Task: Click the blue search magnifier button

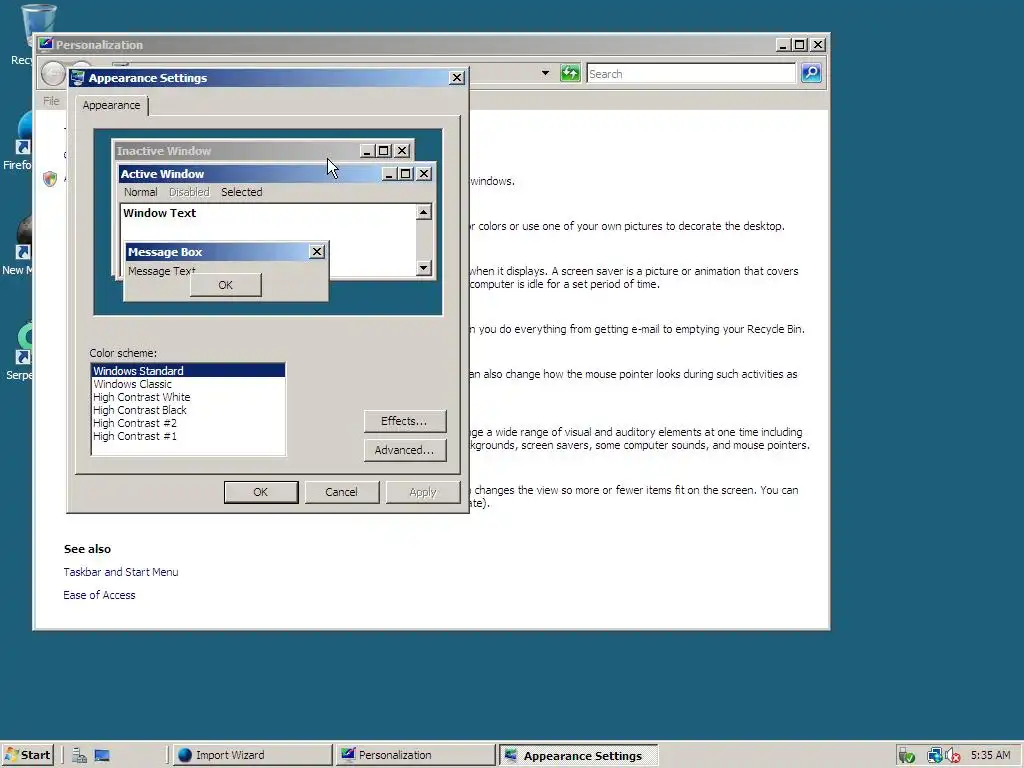Action: 810,73
